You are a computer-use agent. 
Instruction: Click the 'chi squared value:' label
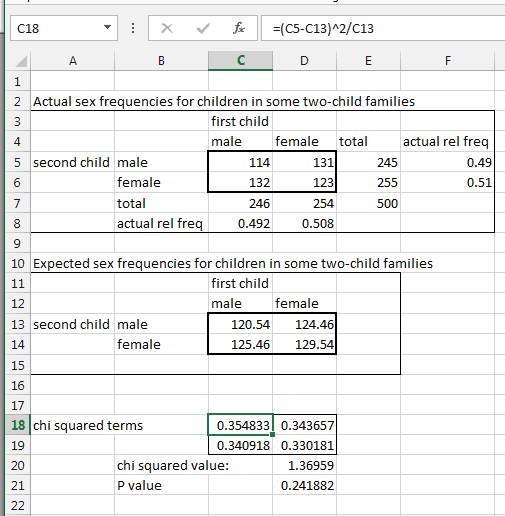[x=173, y=466]
